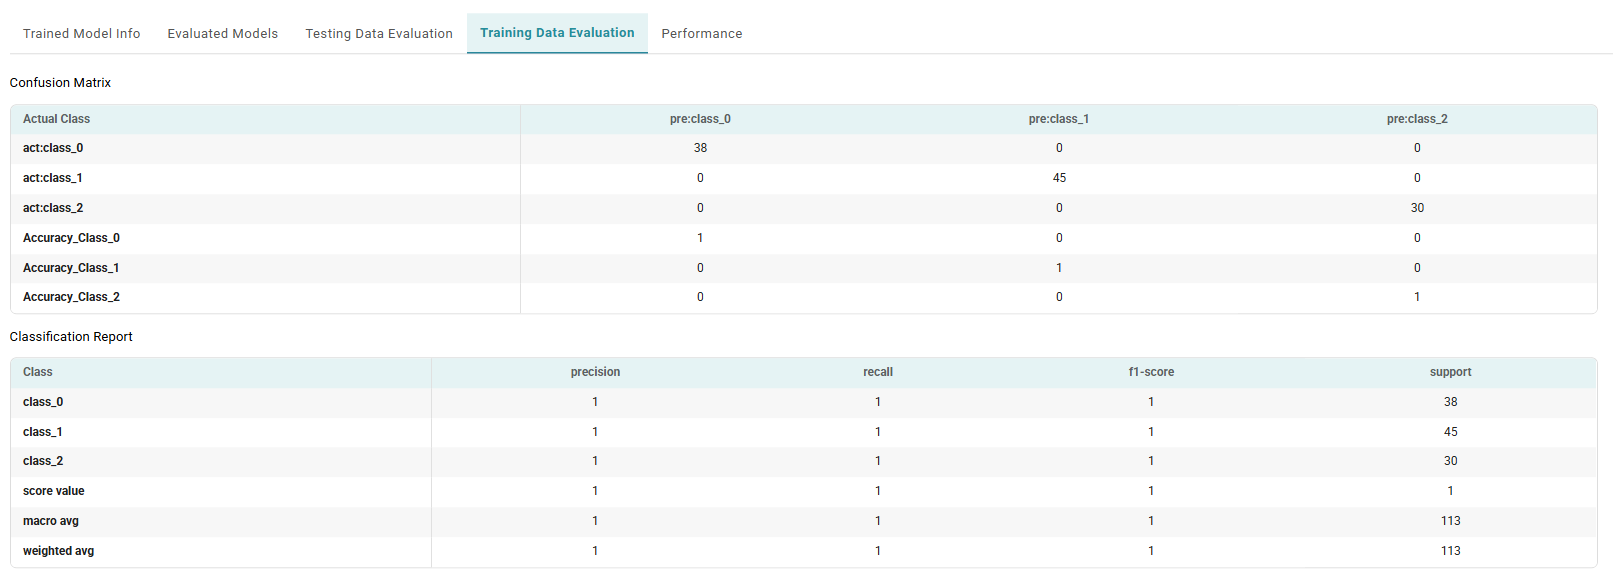
Task: Open the Trained Model Info tab
Action: click(81, 34)
